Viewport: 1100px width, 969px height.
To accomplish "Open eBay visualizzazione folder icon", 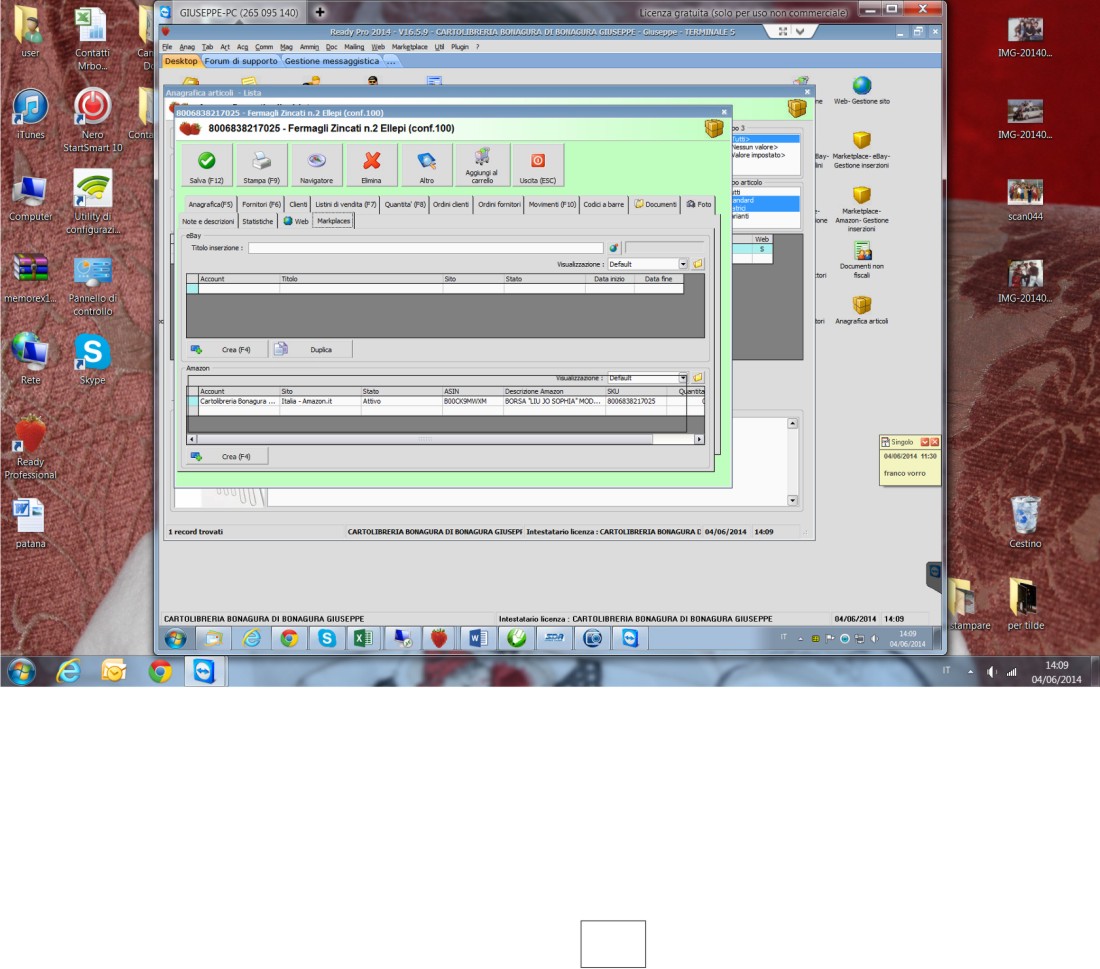I will tap(698, 264).
